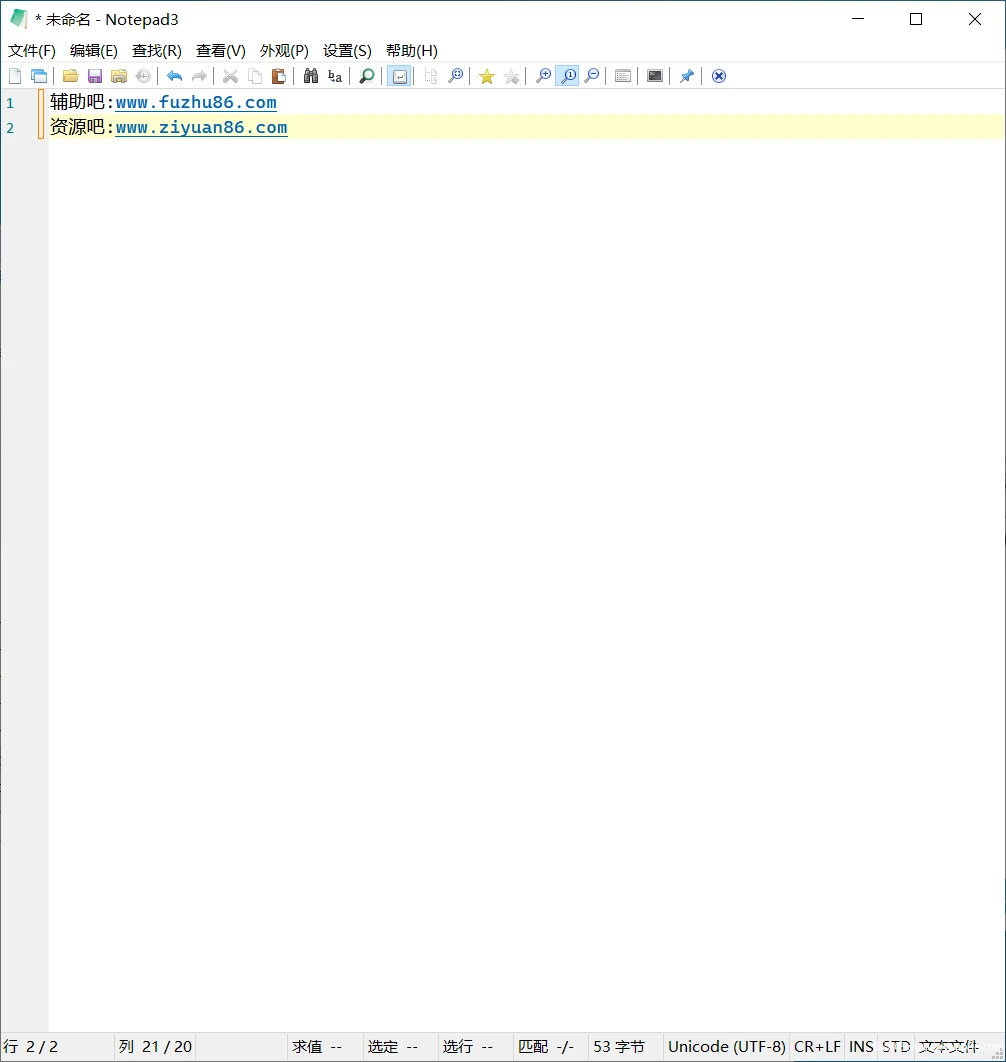
Task: Toggle INS insert mode in status bar
Action: 860,1047
